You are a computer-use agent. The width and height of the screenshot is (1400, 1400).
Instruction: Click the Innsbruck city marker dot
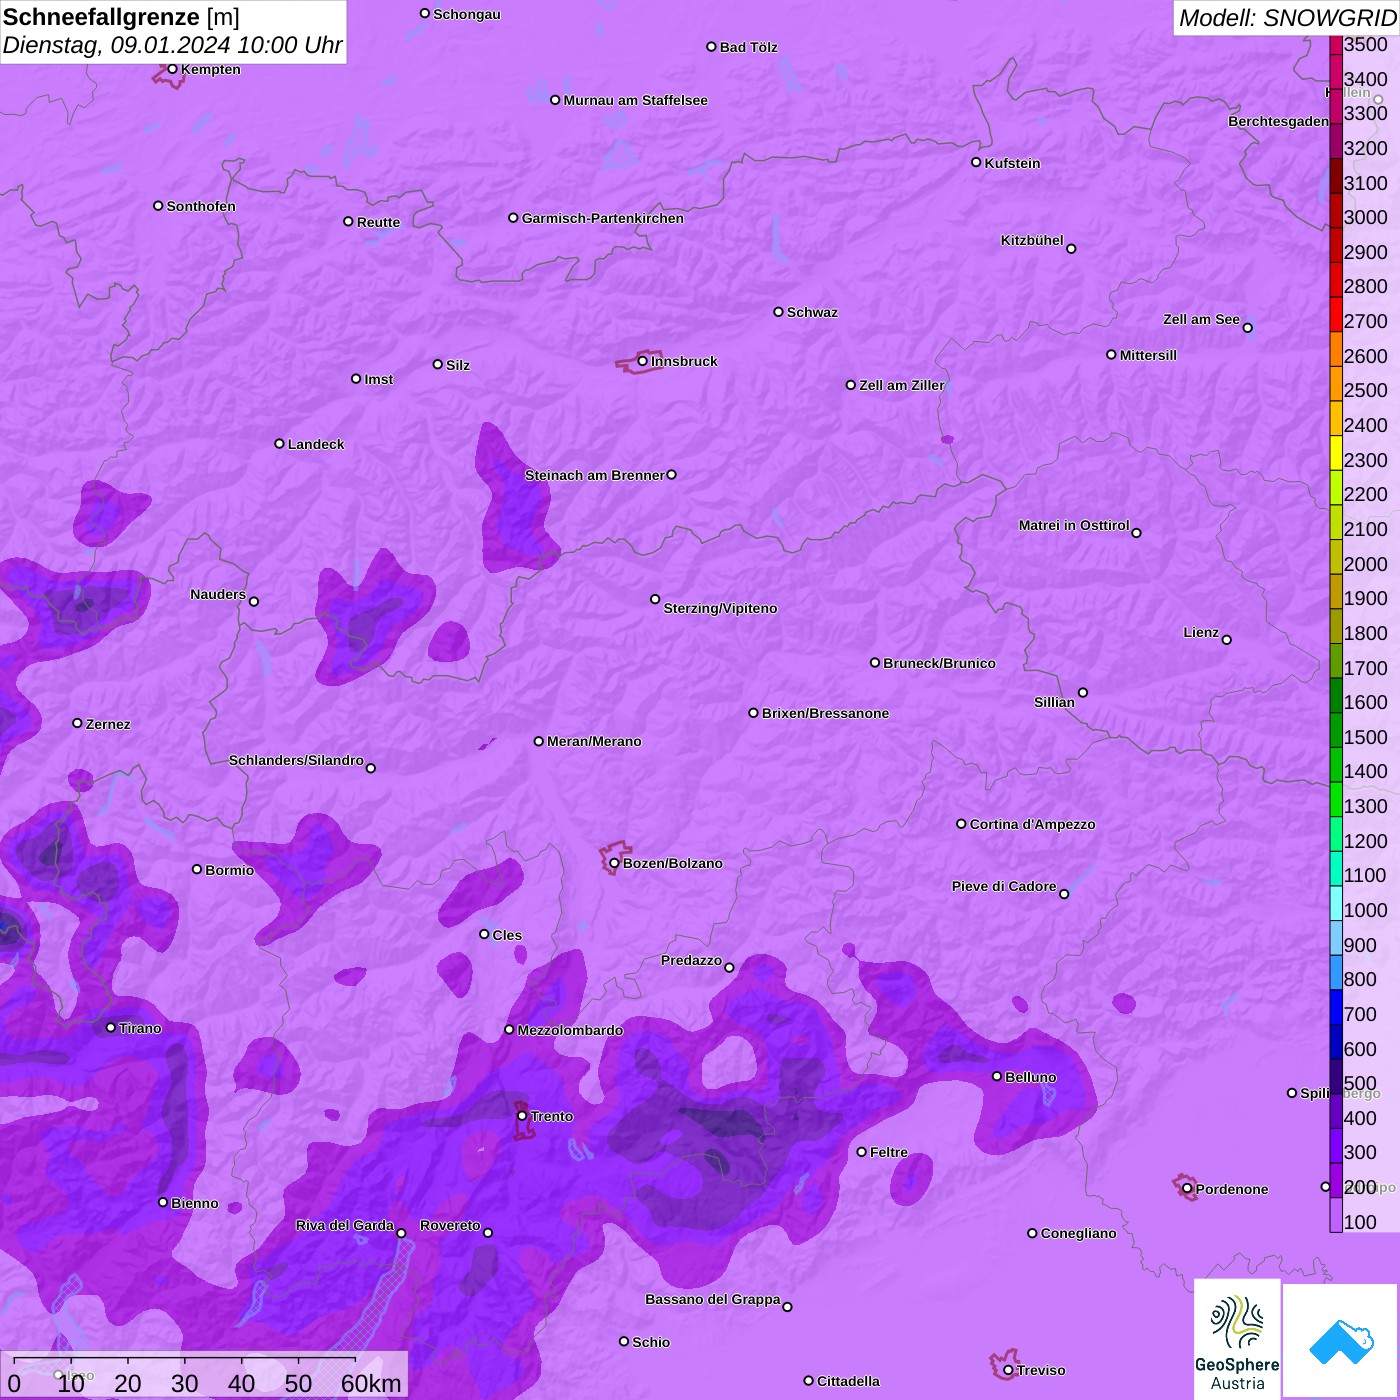pos(642,361)
